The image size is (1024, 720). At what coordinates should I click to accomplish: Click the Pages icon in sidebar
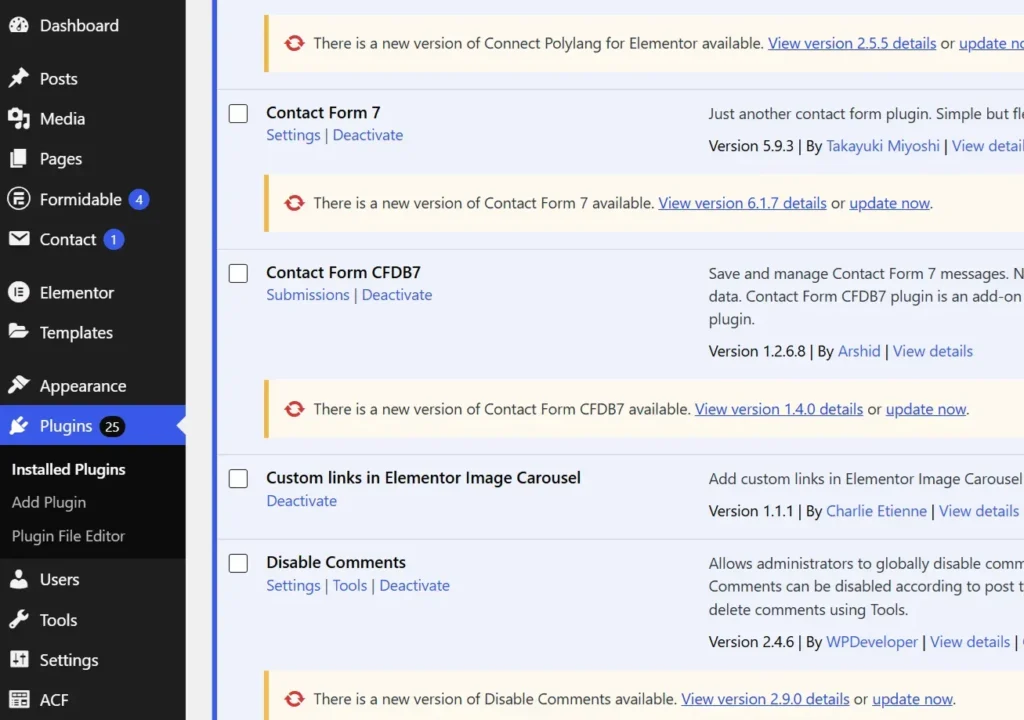pos(19,158)
